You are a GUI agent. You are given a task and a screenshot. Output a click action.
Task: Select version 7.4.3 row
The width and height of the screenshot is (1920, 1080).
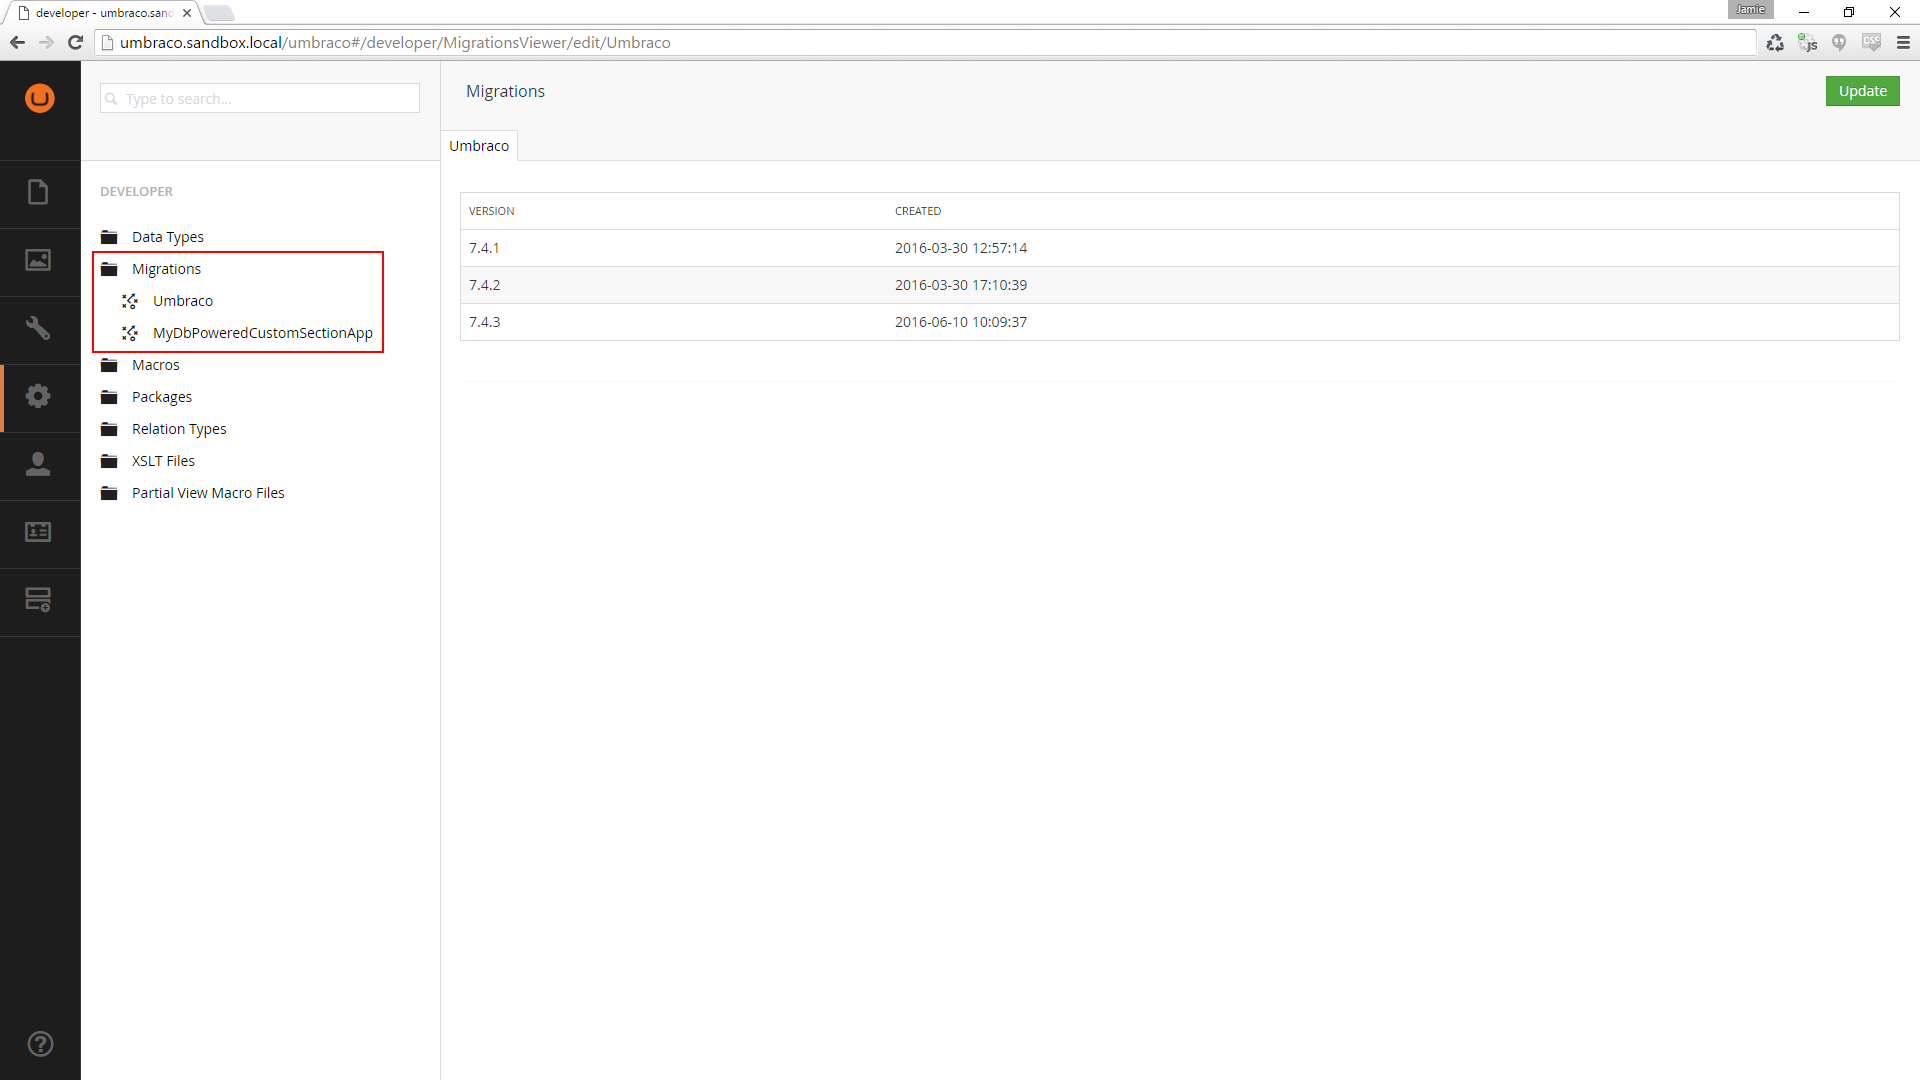click(x=1179, y=322)
